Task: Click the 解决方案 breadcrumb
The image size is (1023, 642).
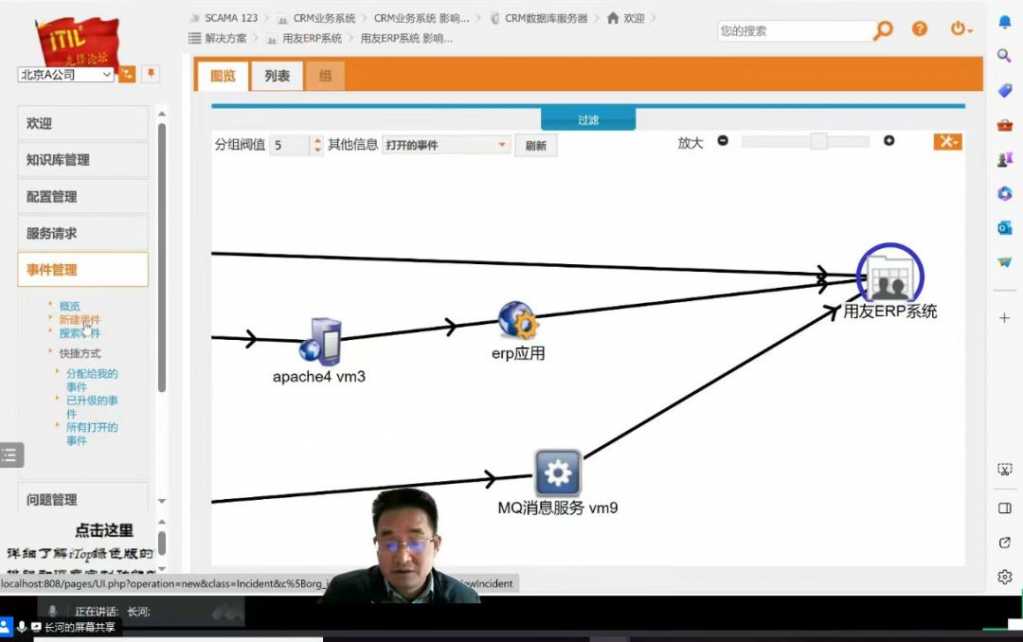Action: [x=226, y=38]
